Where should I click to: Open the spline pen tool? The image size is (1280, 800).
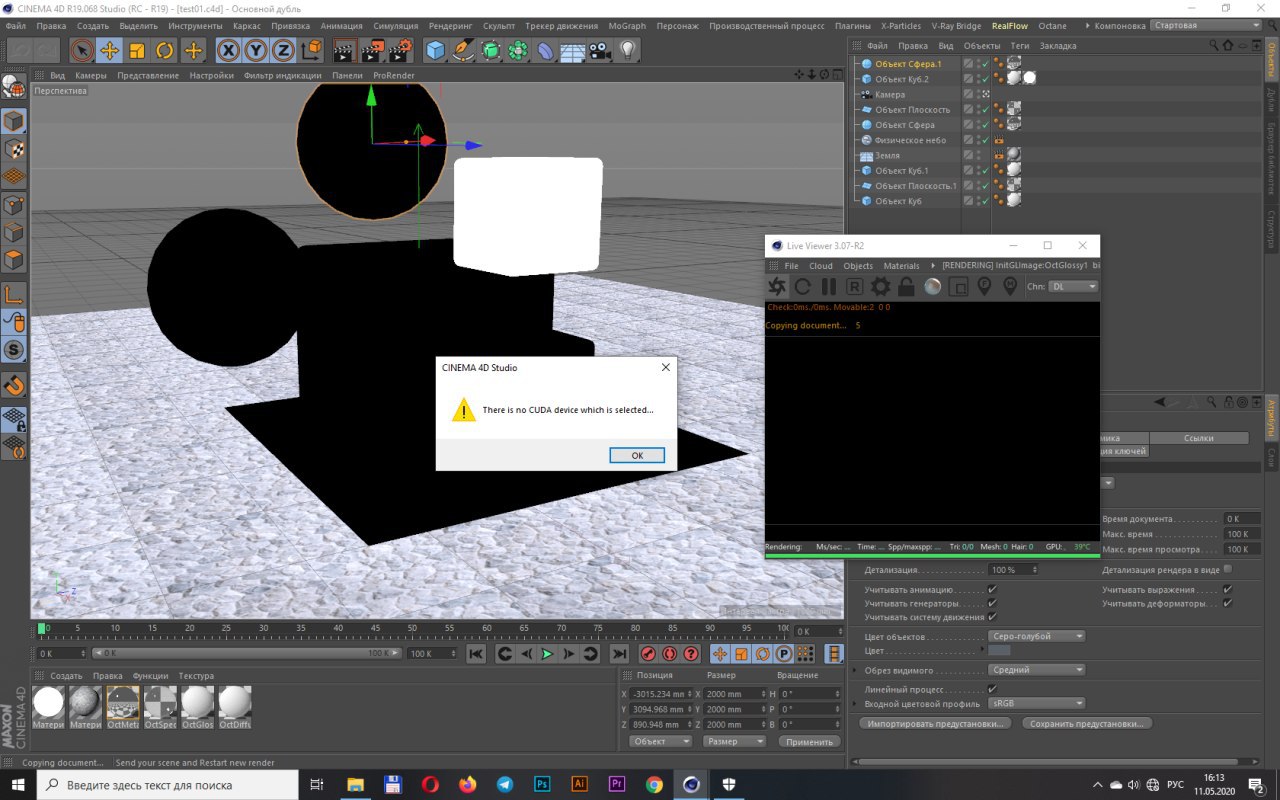[x=463, y=50]
